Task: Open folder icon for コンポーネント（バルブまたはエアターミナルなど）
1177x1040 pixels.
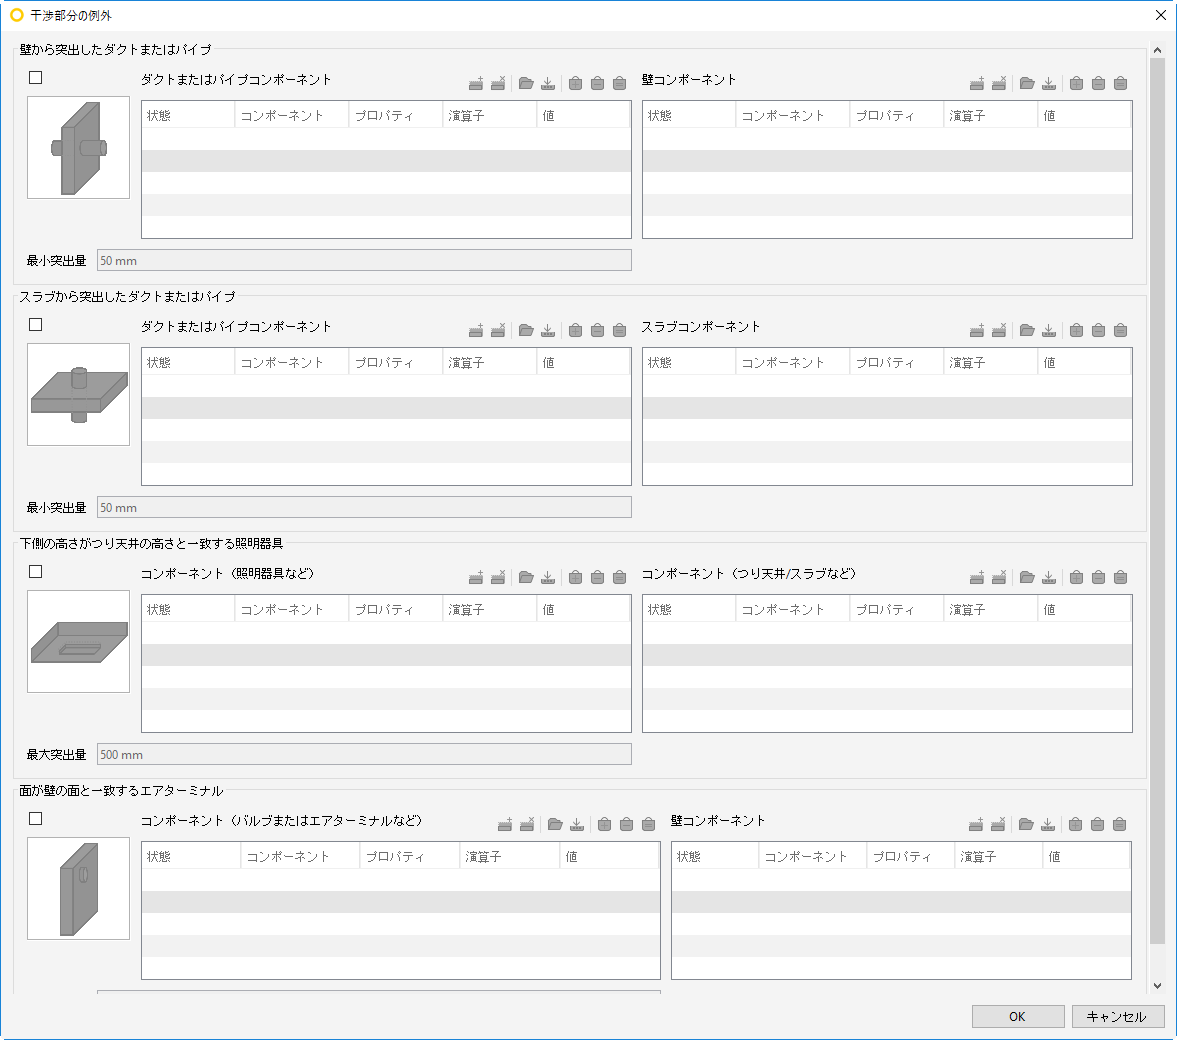Action: coord(555,824)
